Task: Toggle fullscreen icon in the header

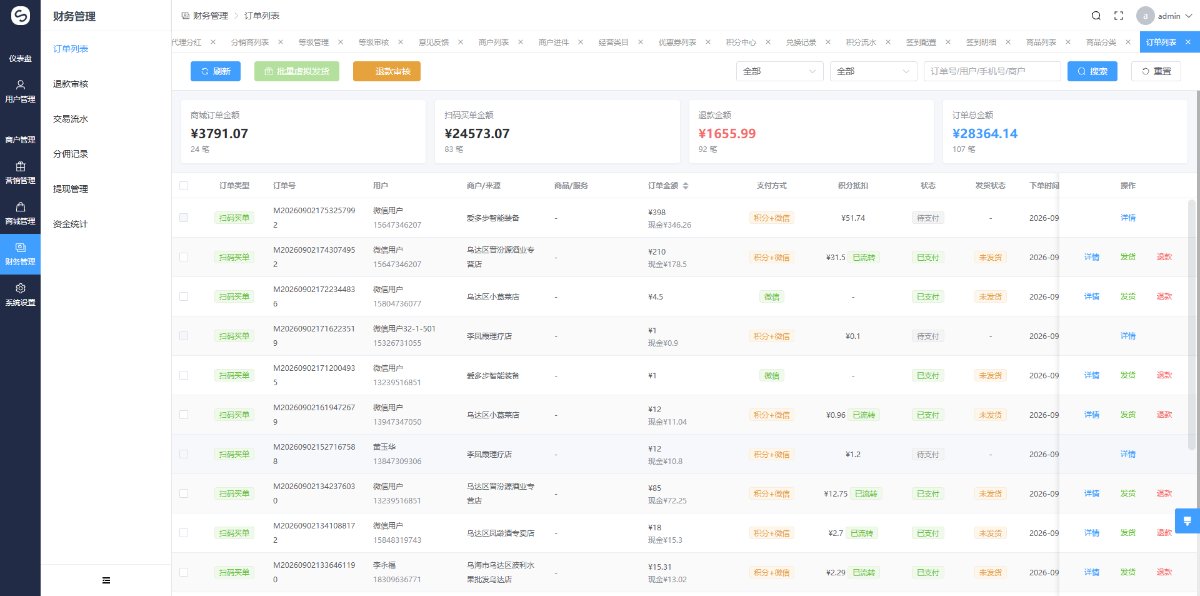Action: [x=1118, y=16]
